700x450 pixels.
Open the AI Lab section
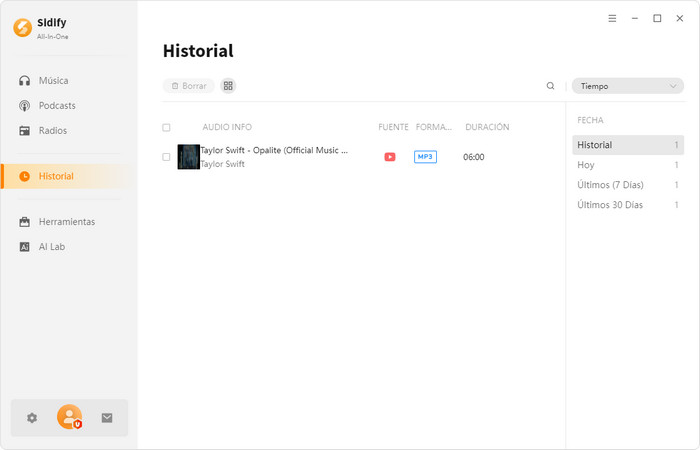coord(51,247)
